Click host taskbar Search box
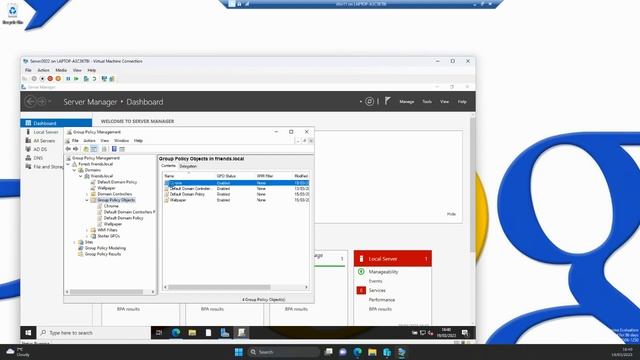Screen dimensions: 640x360 [x=284, y=352]
